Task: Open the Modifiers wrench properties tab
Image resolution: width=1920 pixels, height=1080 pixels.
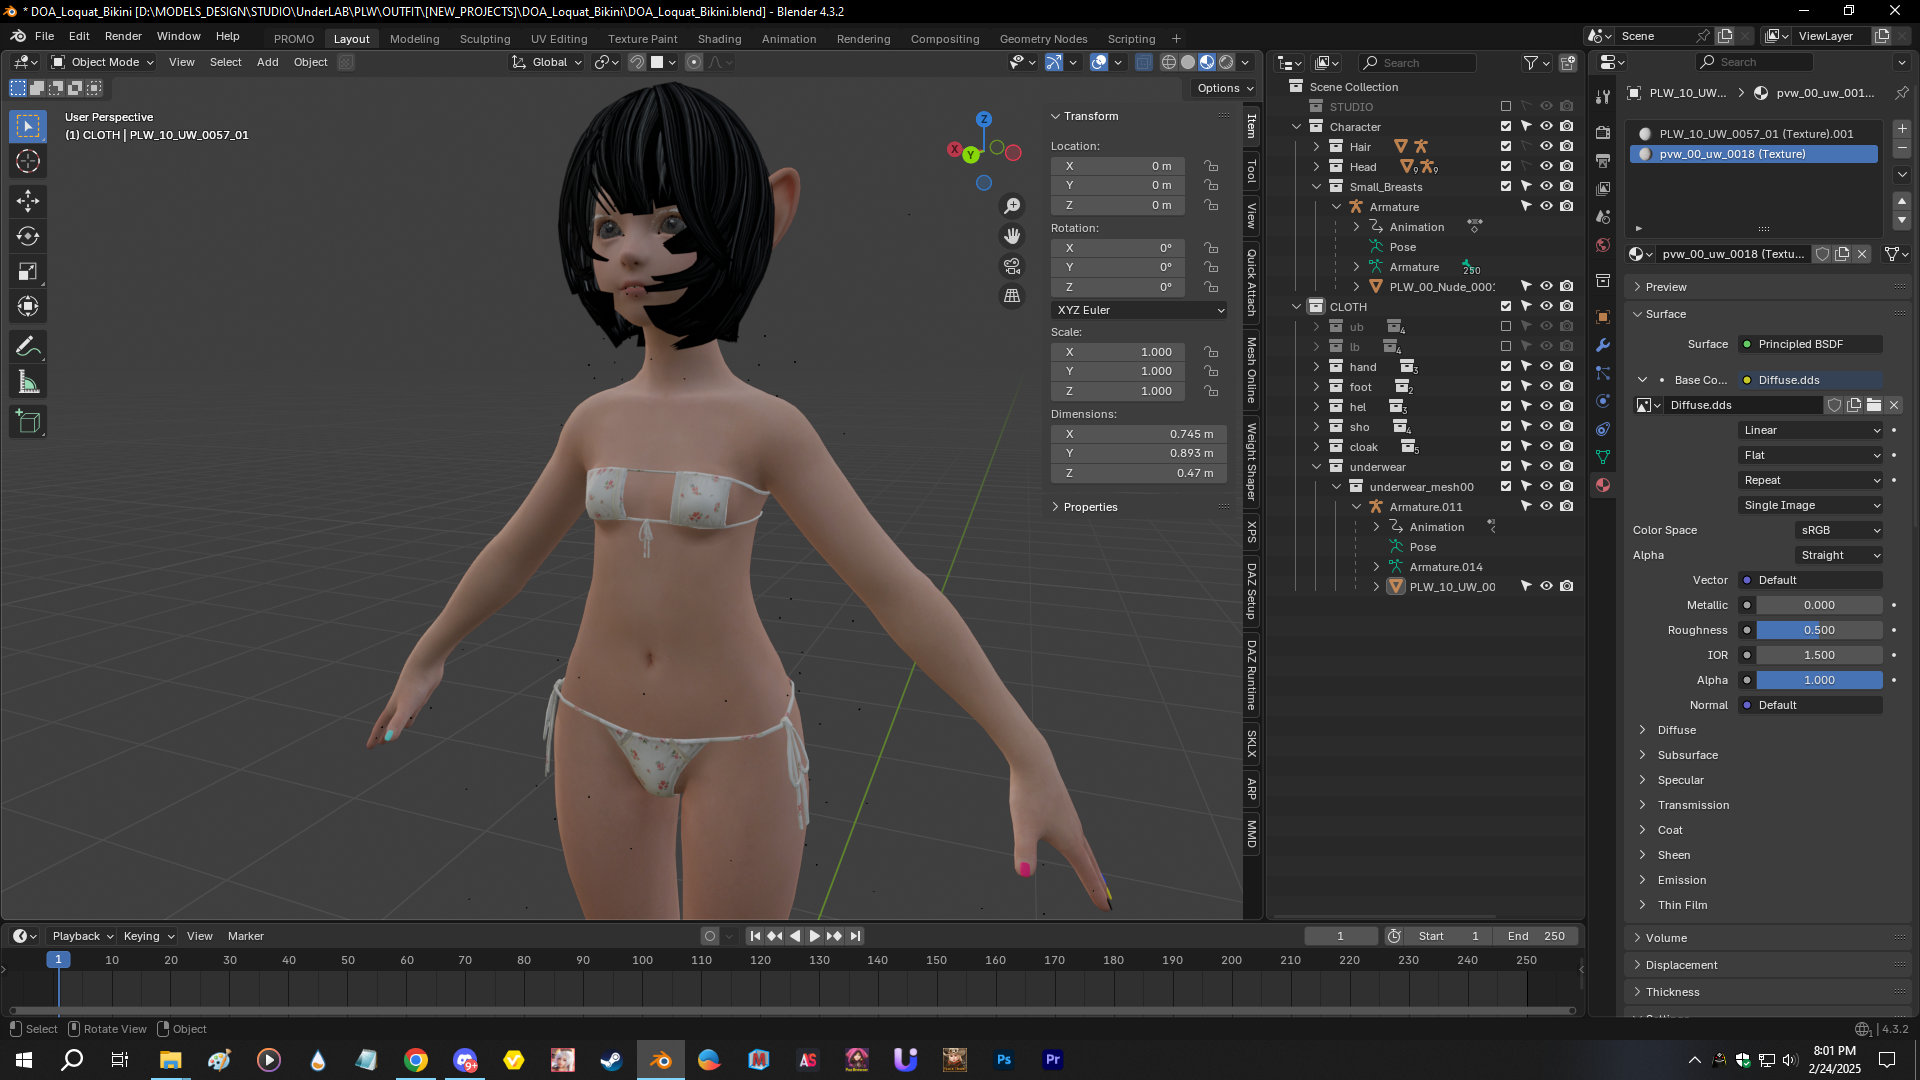Action: click(1603, 345)
